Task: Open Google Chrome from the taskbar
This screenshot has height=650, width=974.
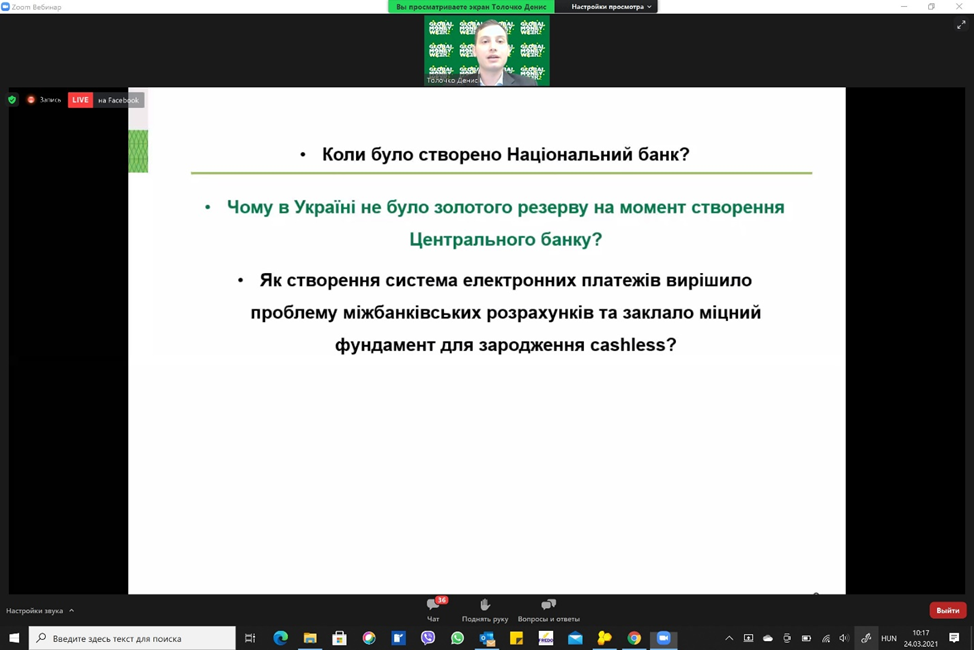Action: point(634,638)
